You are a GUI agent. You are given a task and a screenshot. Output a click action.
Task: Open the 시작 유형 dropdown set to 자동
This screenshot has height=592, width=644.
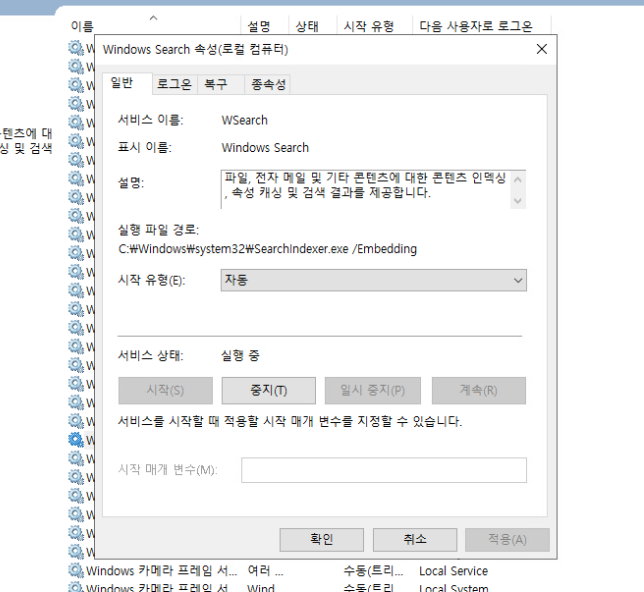[373, 280]
